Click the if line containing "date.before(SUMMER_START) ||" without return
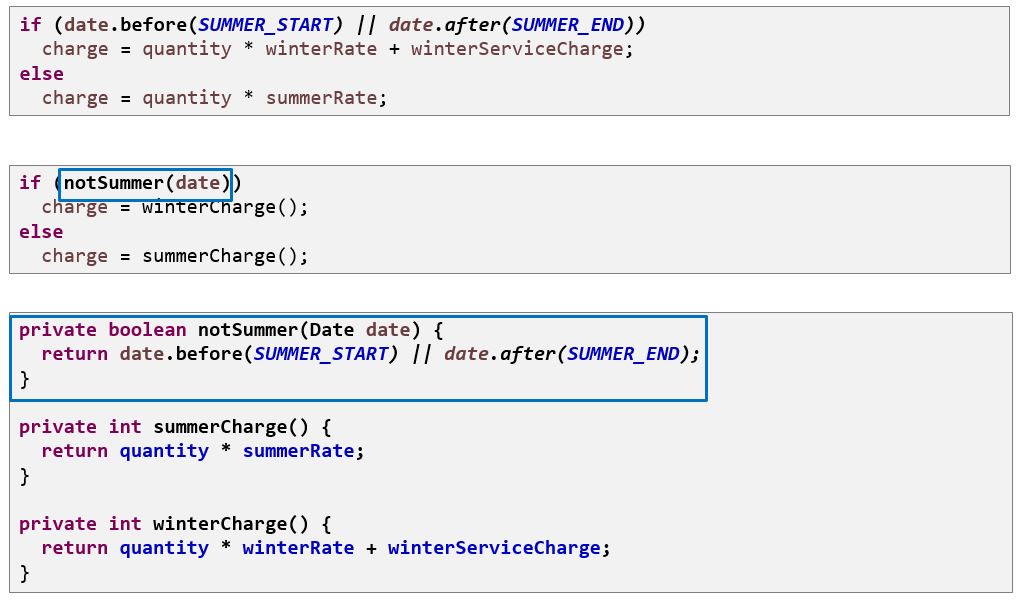This screenshot has height=606, width=1024. [x=332, y=25]
